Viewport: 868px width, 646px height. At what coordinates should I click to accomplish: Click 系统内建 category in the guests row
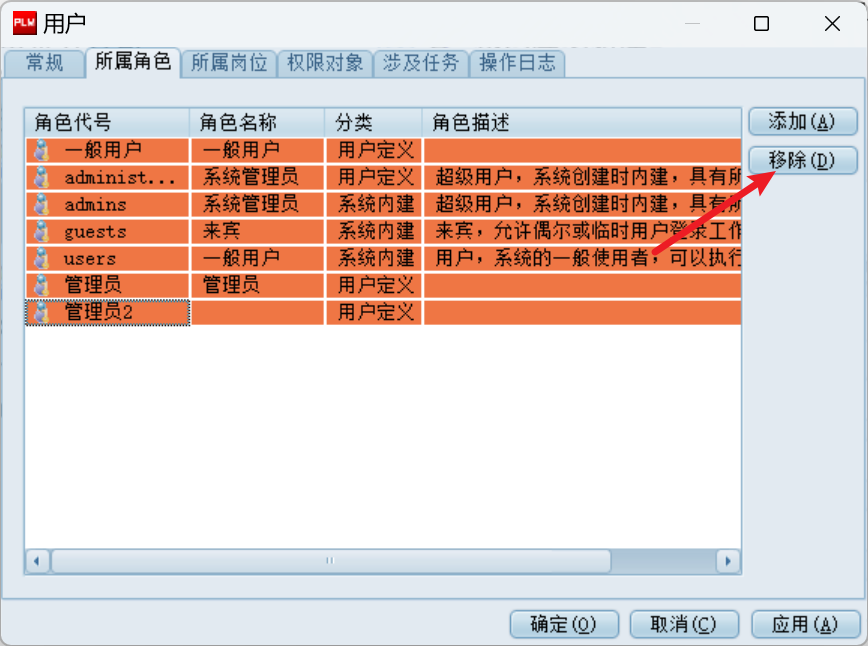tap(374, 231)
